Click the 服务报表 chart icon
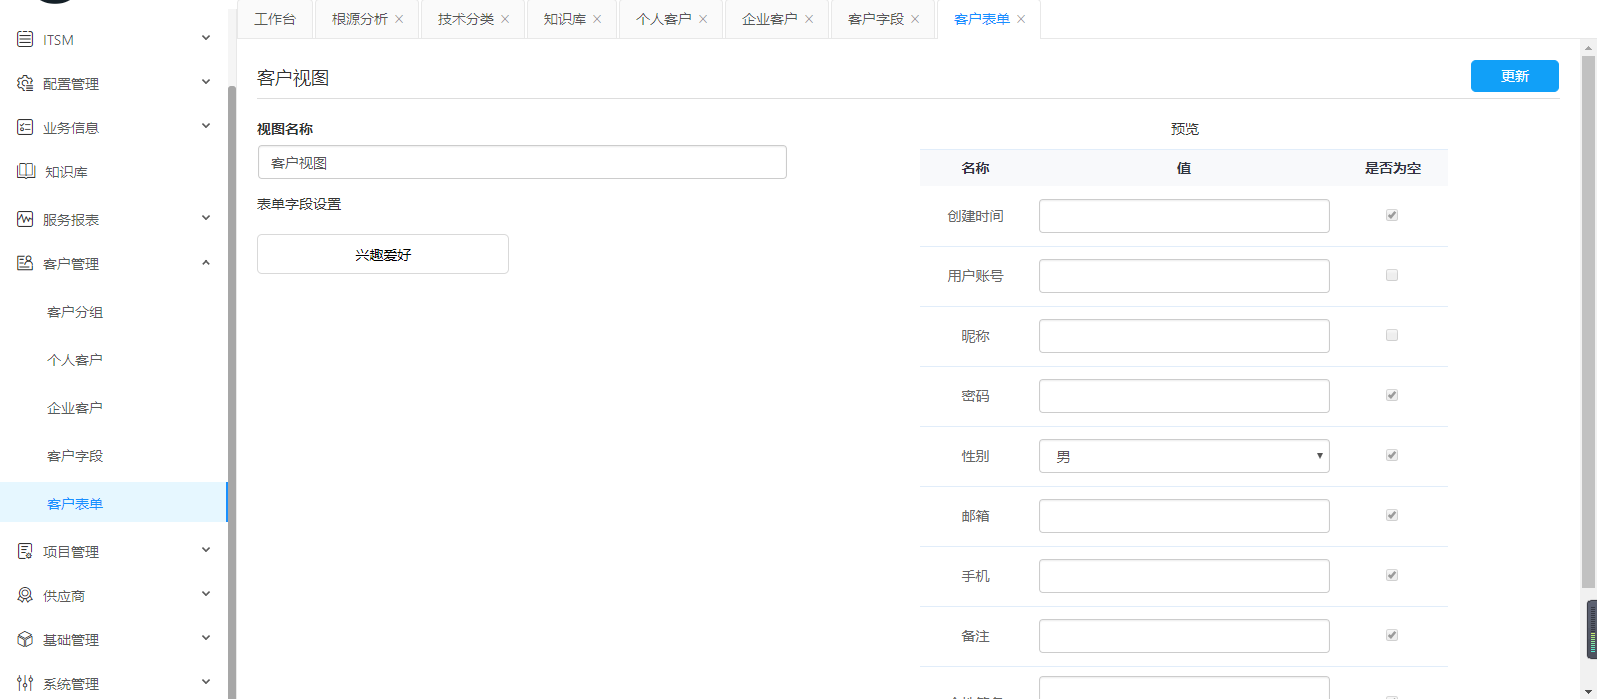1597x699 pixels. pyautogui.click(x=25, y=219)
